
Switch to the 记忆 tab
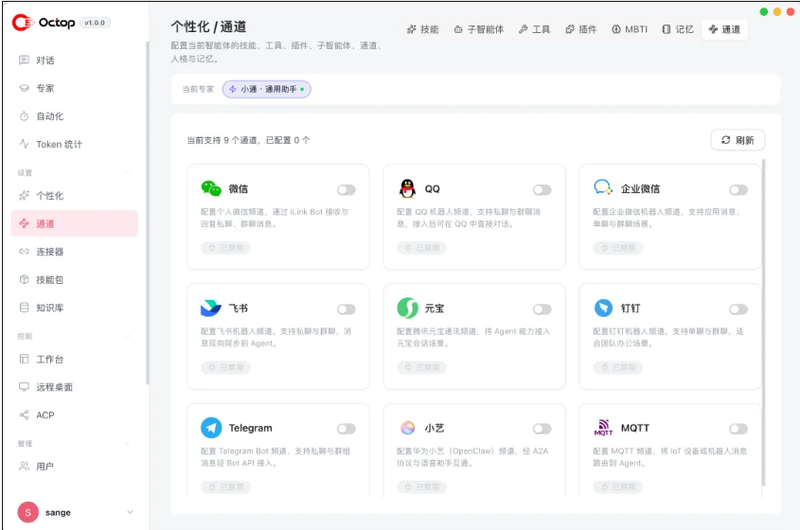click(x=678, y=30)
